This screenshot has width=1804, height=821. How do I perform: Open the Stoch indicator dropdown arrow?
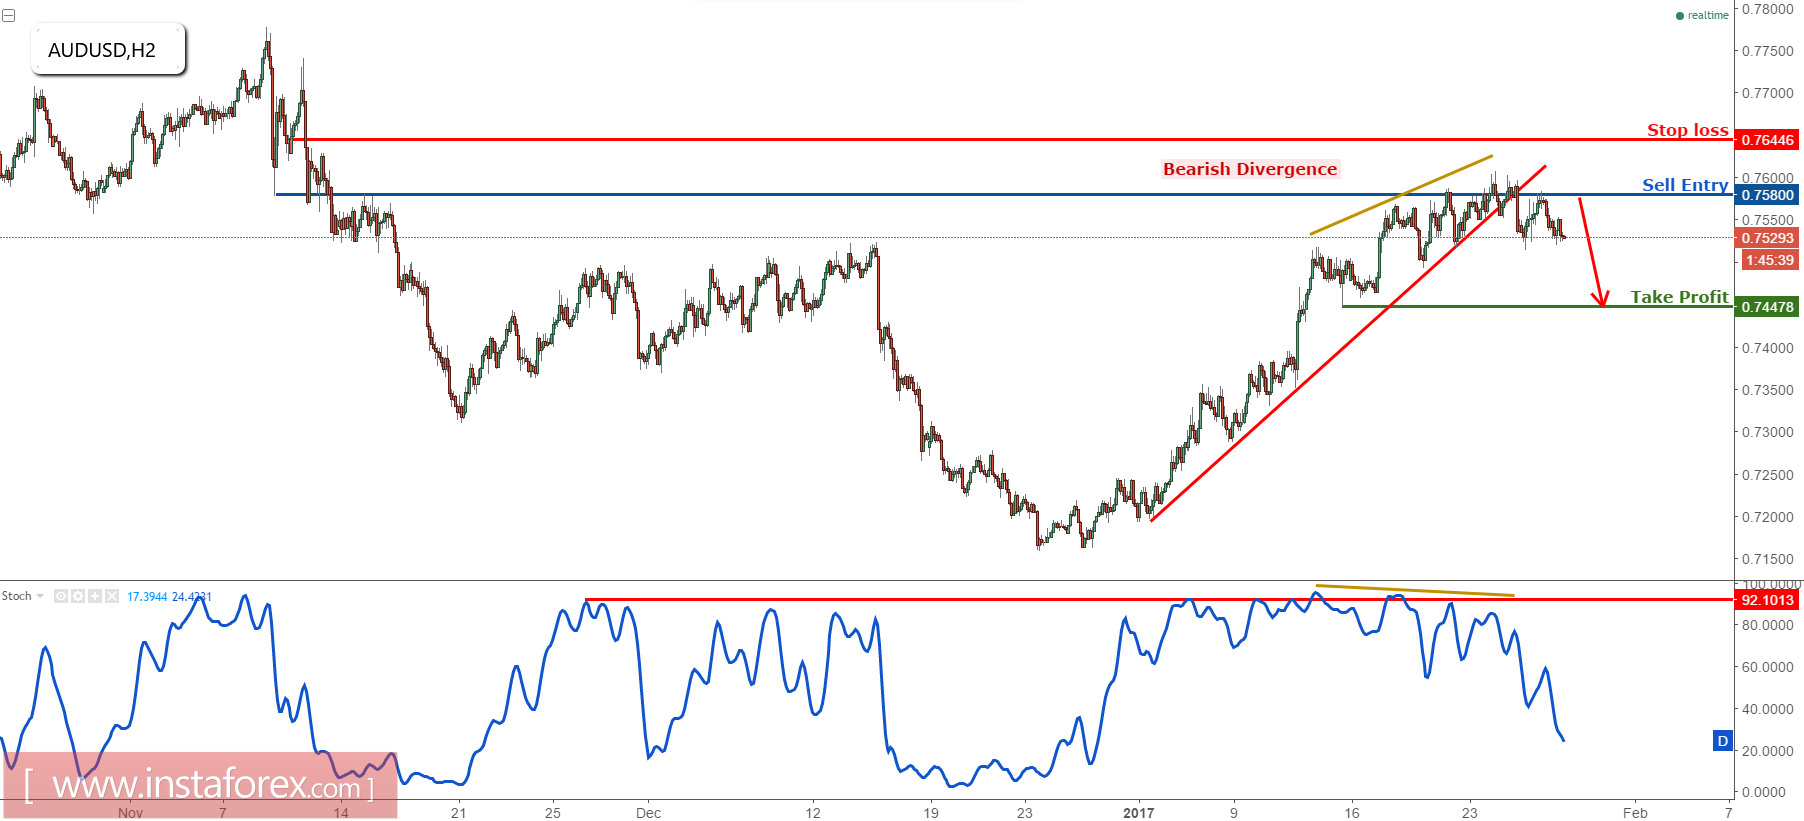[40, 596]
